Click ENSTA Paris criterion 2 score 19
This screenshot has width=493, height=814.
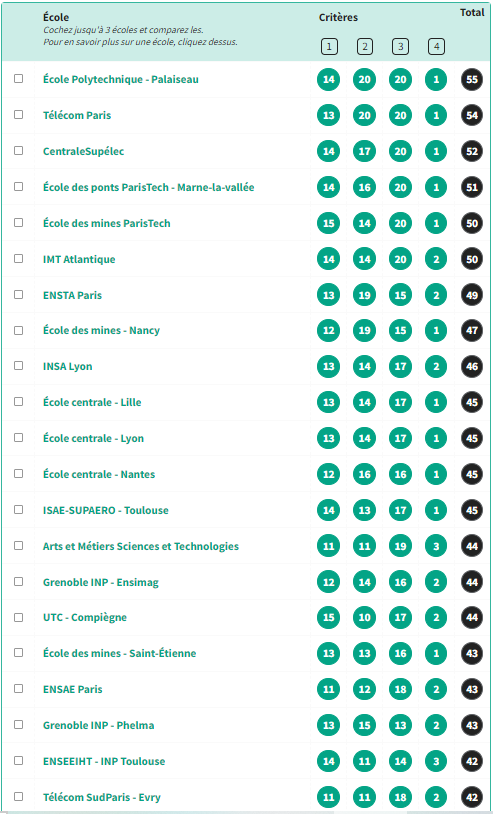tap(365, 295)
